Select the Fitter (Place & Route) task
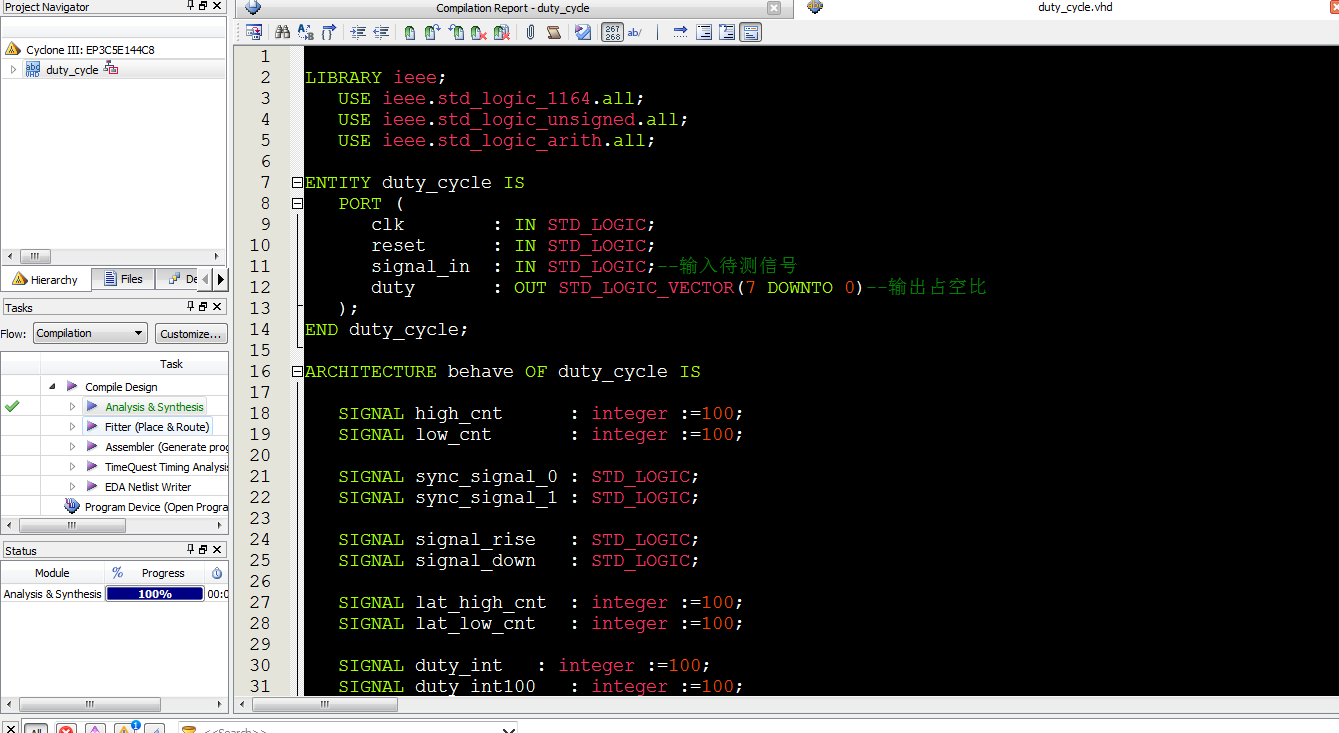This screenshot has width=1339, height=733. [x=157, y=427]
